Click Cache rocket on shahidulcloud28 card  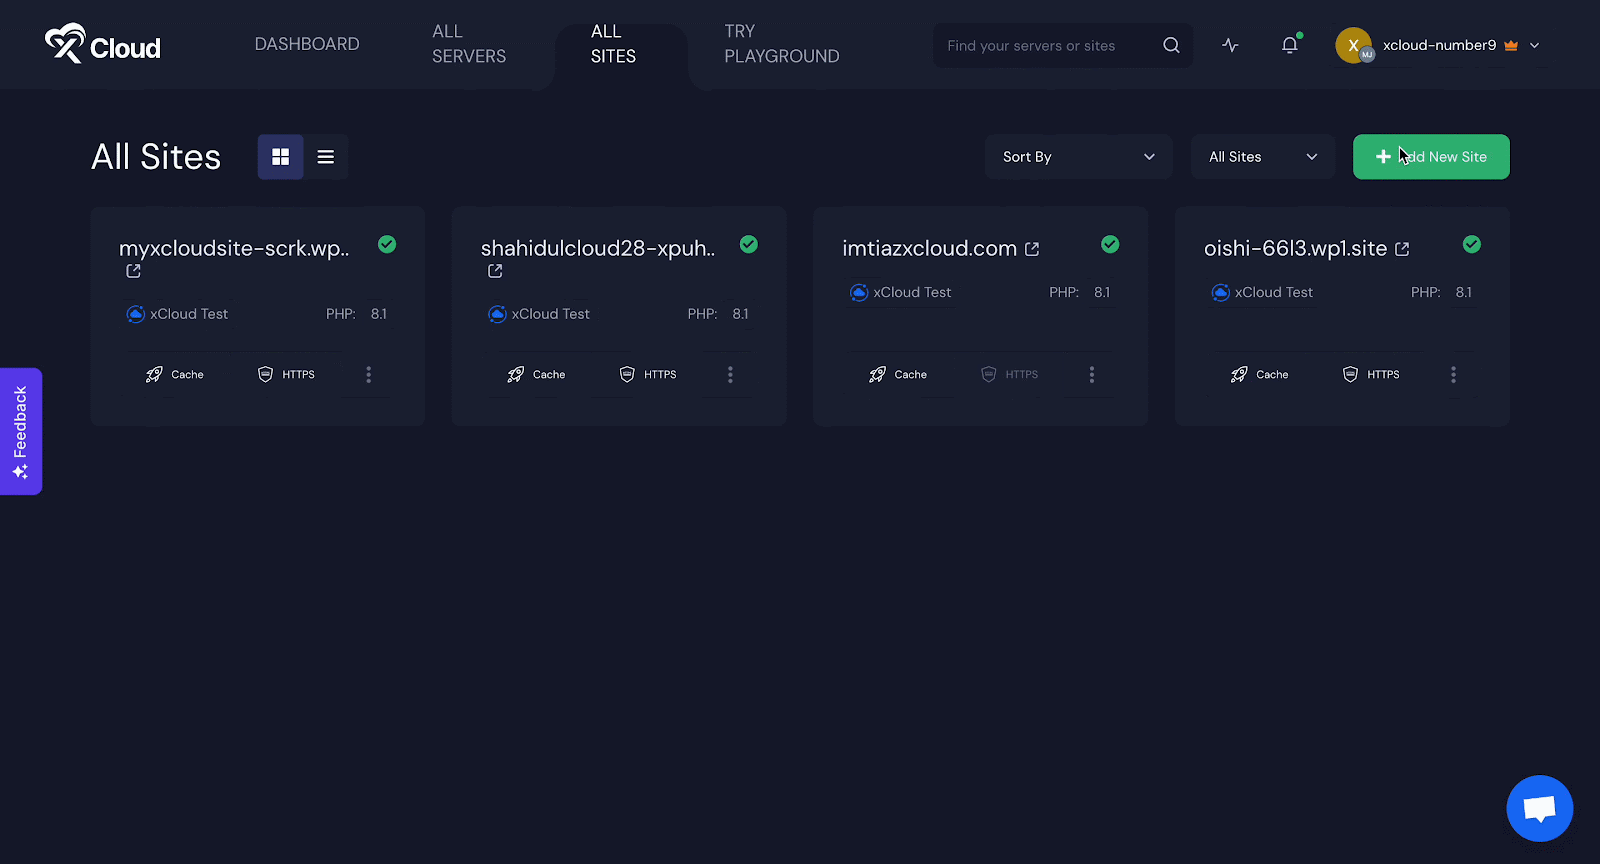(516, 374)
